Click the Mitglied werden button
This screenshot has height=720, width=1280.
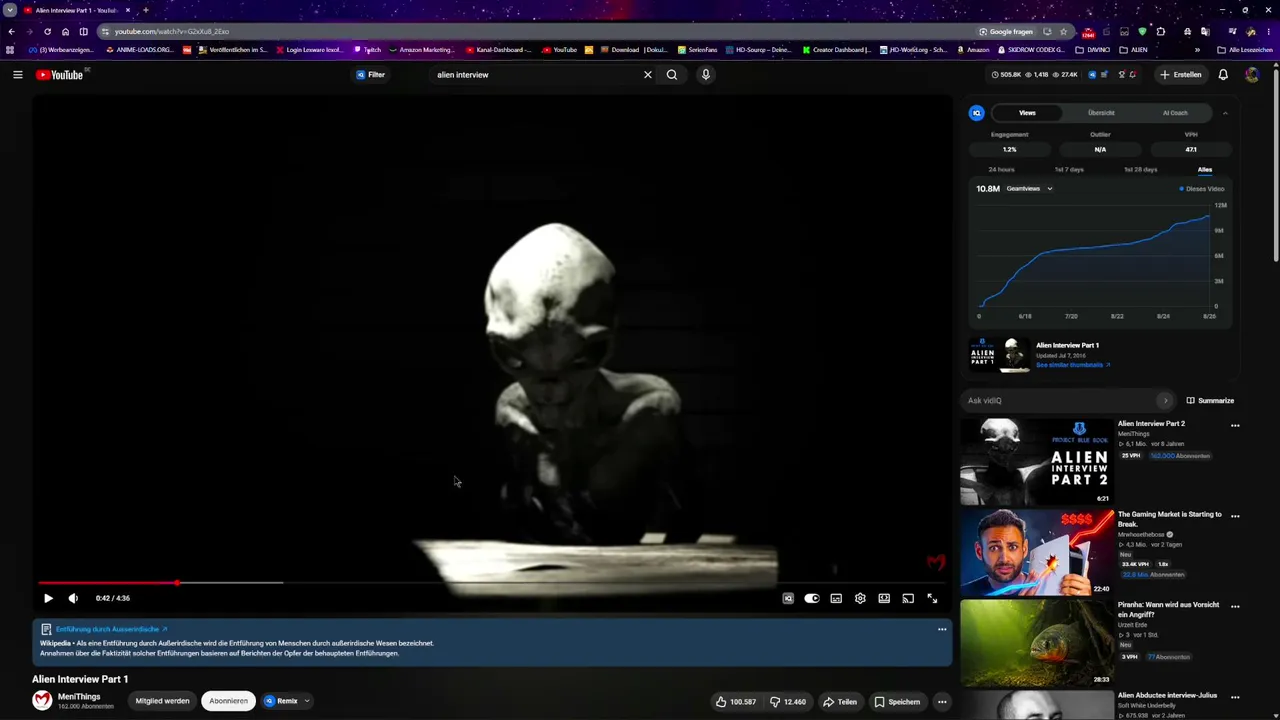(x=162, y=701)
